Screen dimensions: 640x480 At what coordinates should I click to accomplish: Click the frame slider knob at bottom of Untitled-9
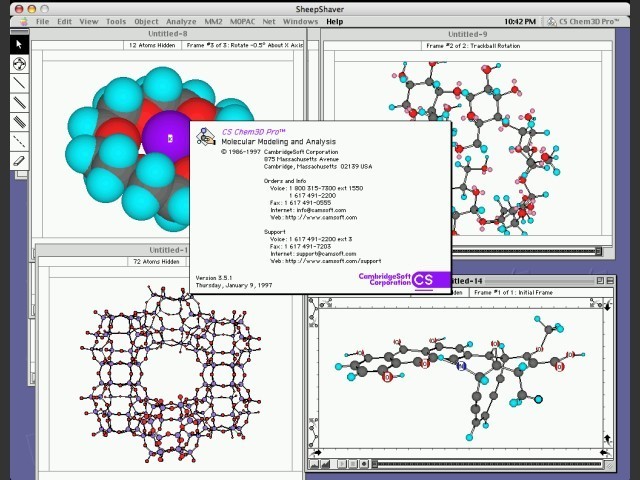[598, 251]
